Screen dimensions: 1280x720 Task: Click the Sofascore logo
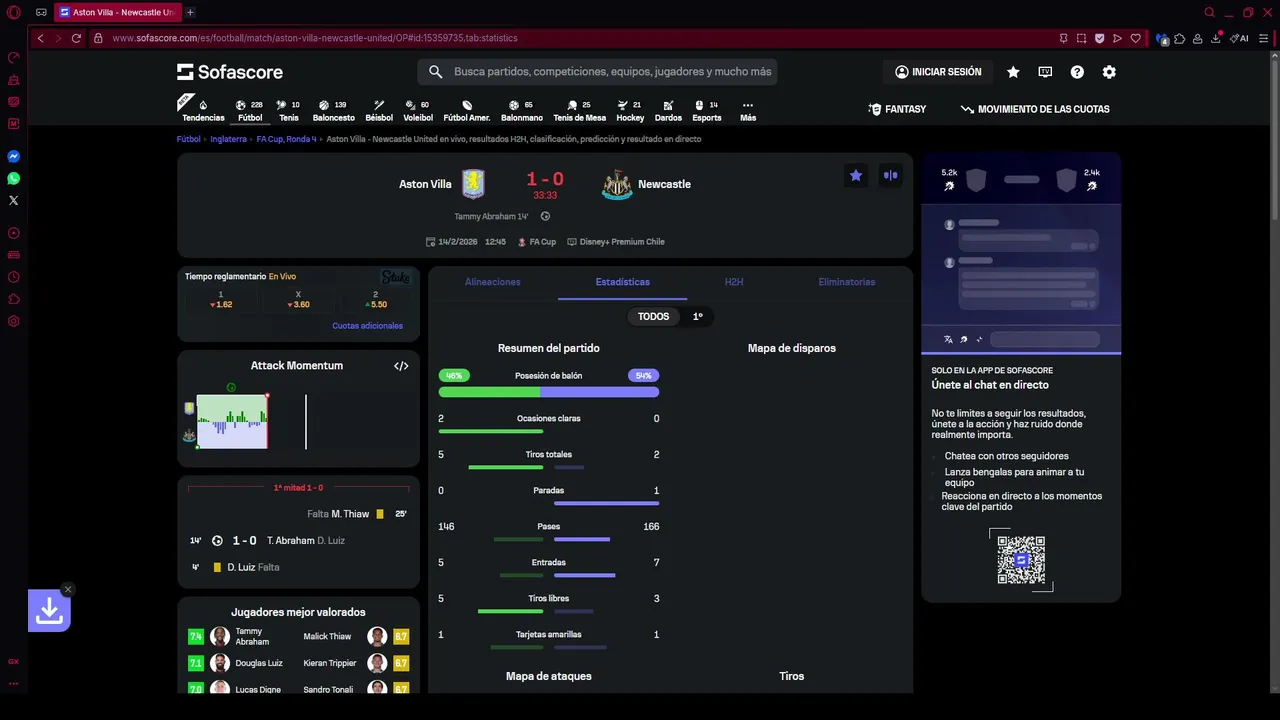[230, 72]
